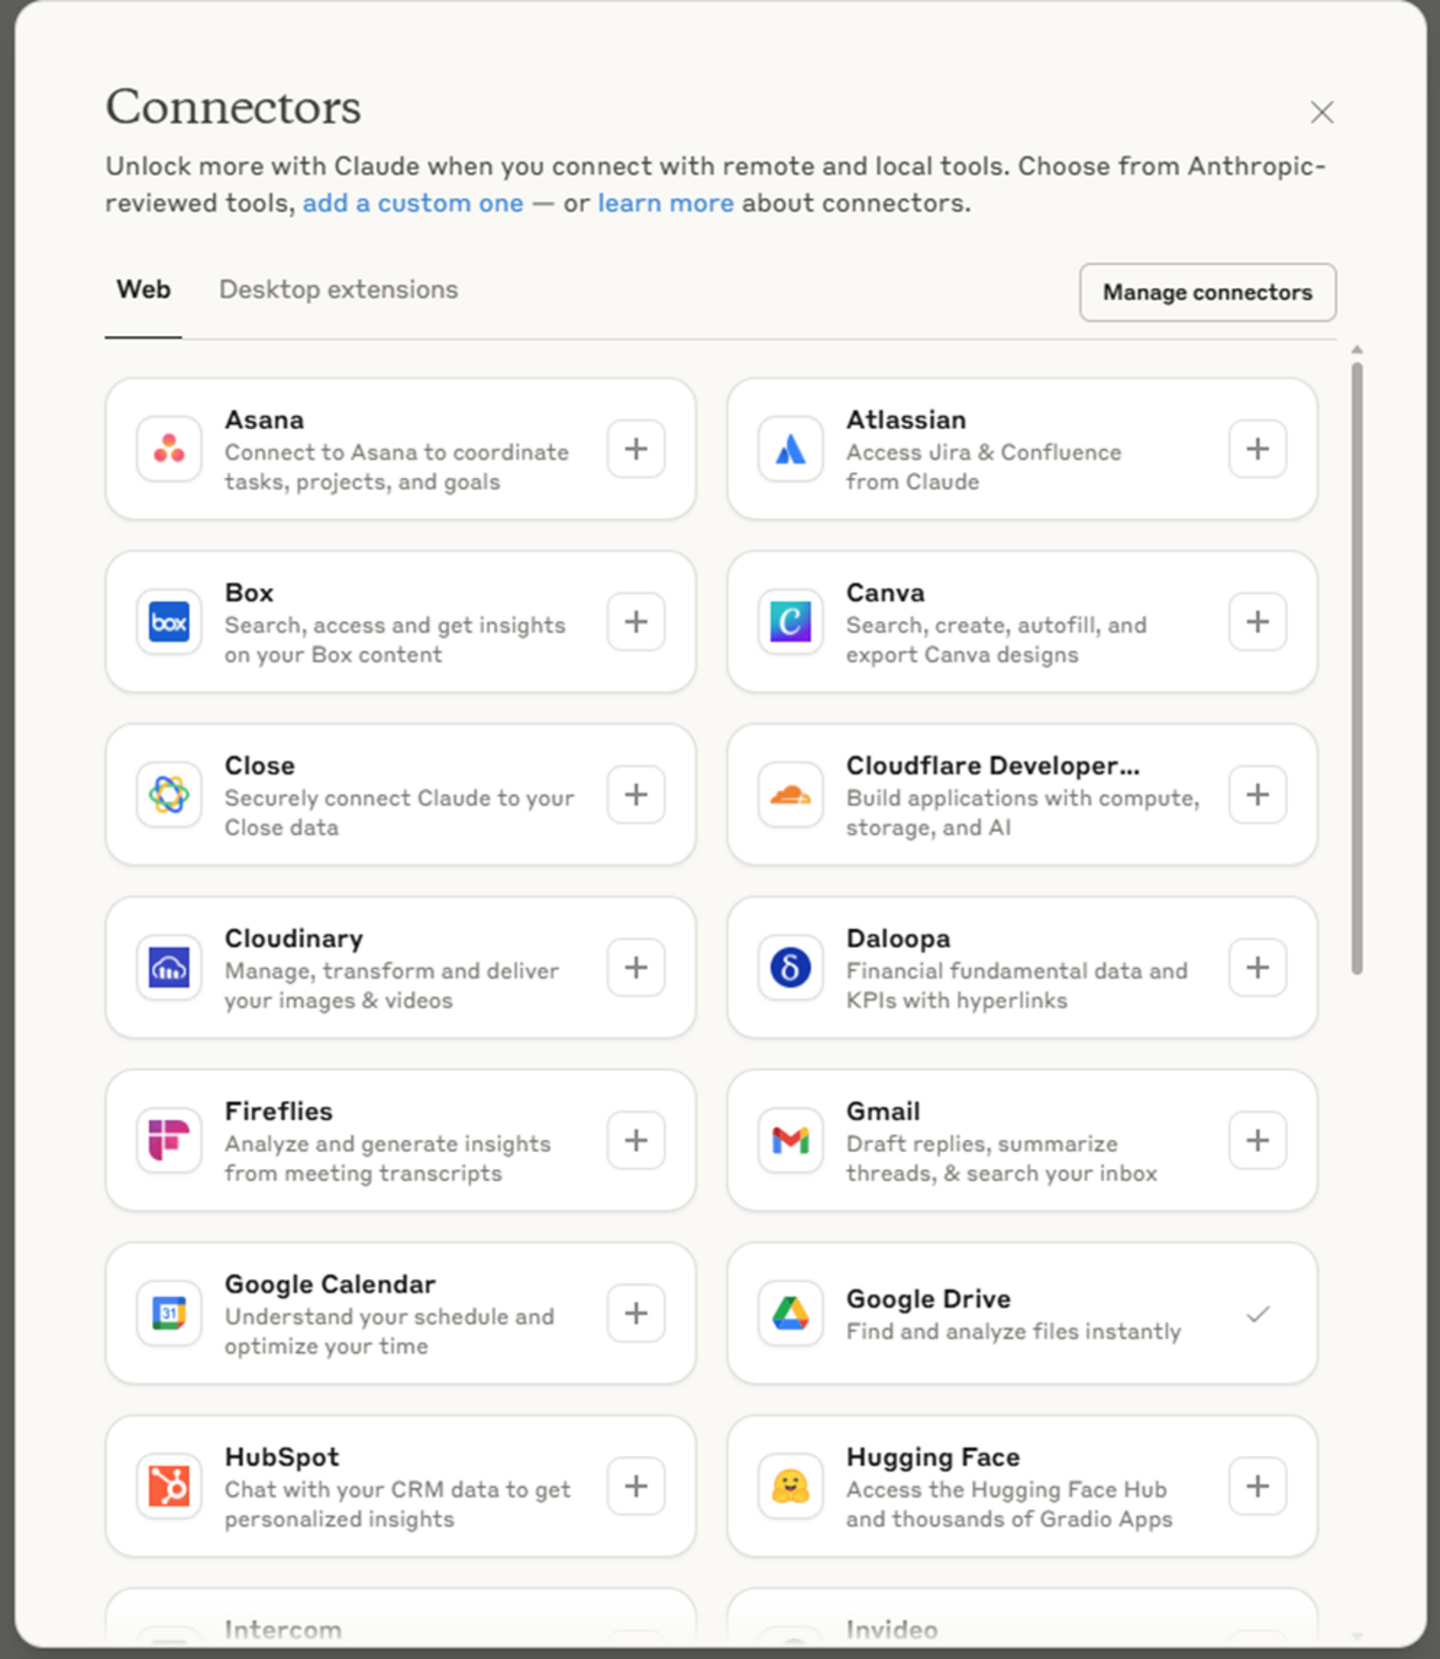Open the "learn more" link
1440x1659 pixels.
tap(665, 203)
